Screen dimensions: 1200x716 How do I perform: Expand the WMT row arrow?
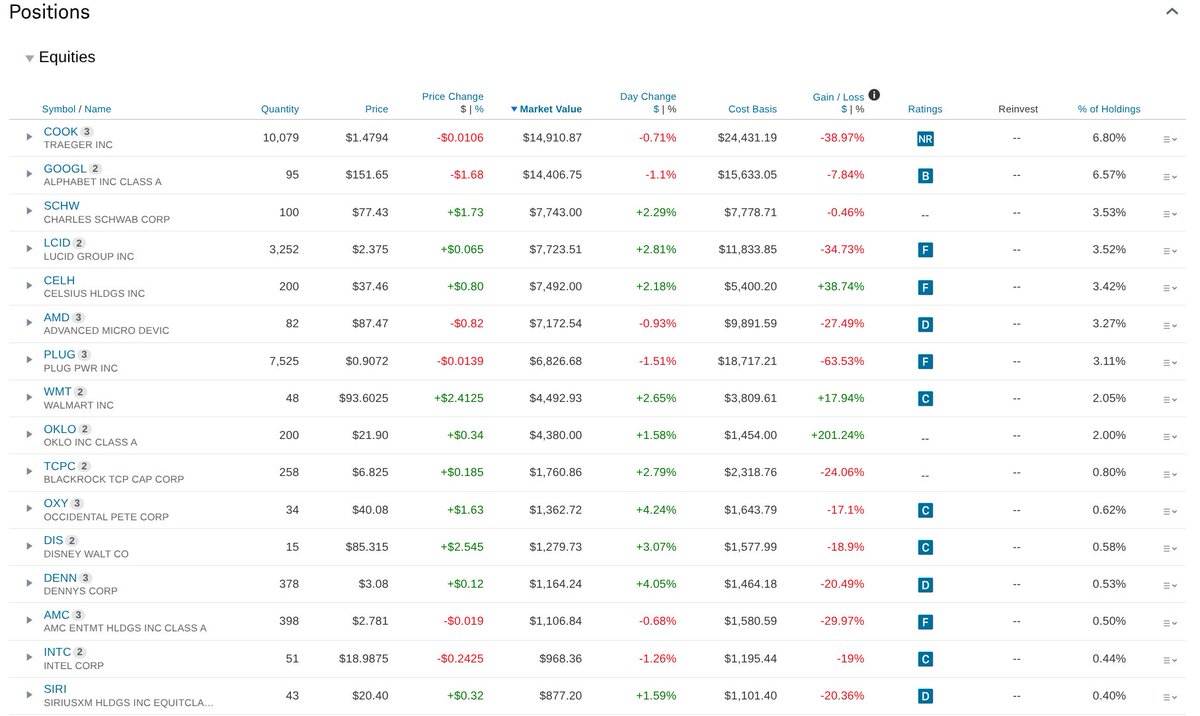pyautogui.click(x=30, y=398)
